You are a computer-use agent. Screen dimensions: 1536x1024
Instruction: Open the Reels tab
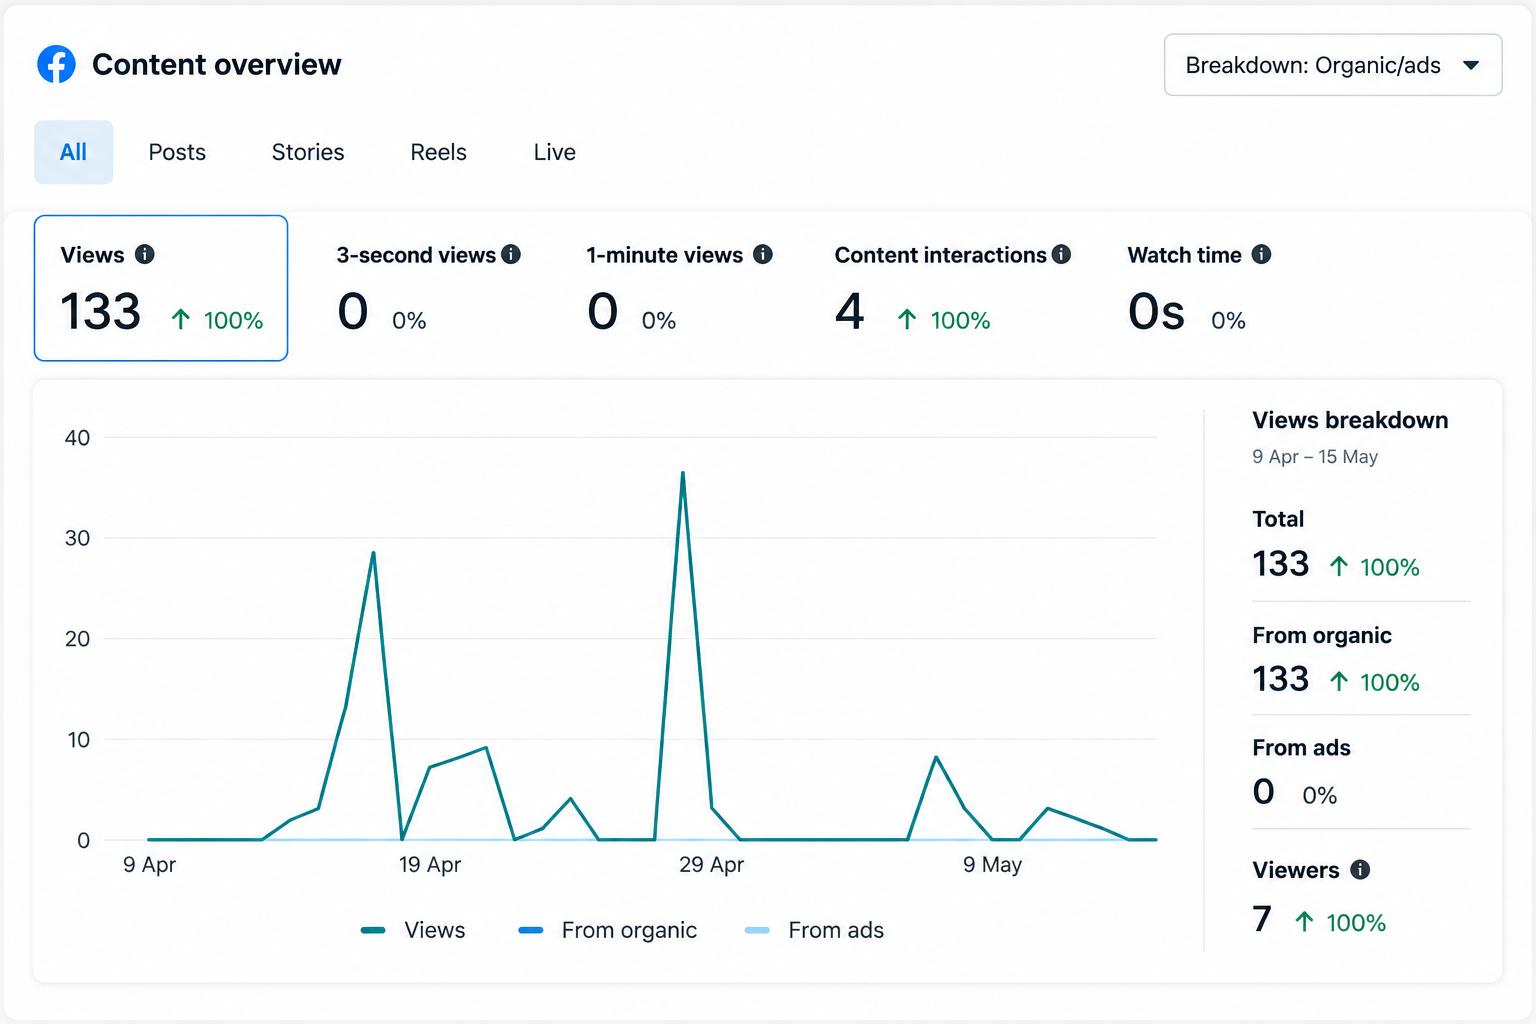coord(438,152)
